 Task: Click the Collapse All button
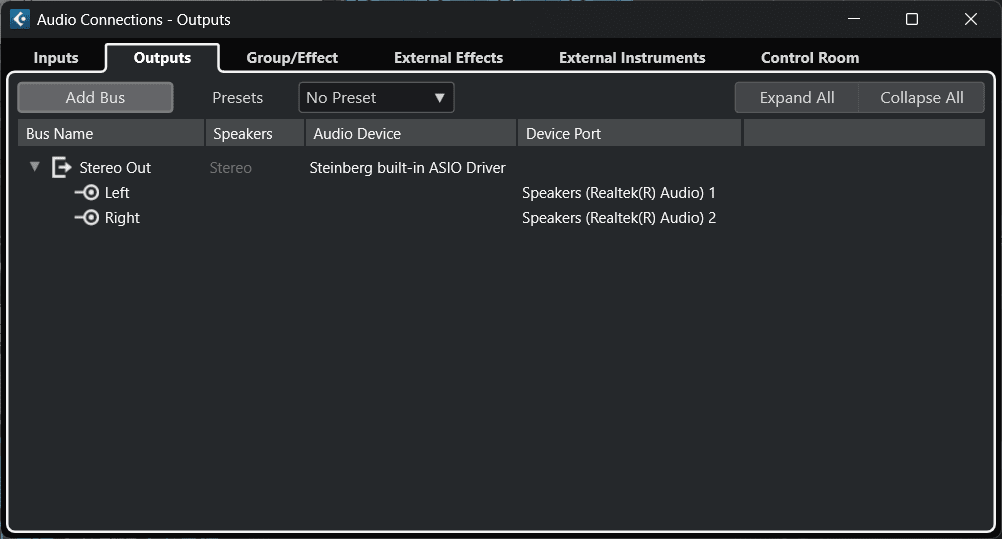[x=921, y=98]
